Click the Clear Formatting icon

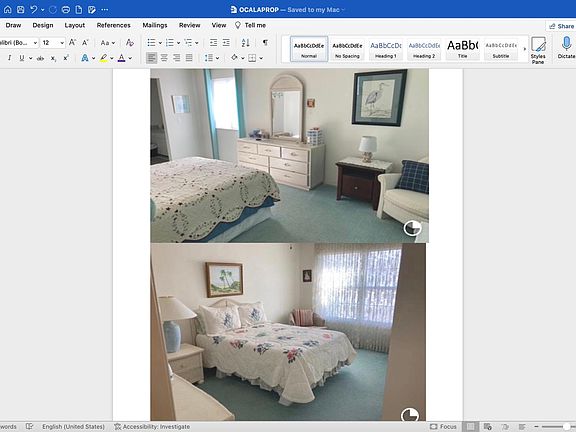pyautogui.click(x=129, y=43)
